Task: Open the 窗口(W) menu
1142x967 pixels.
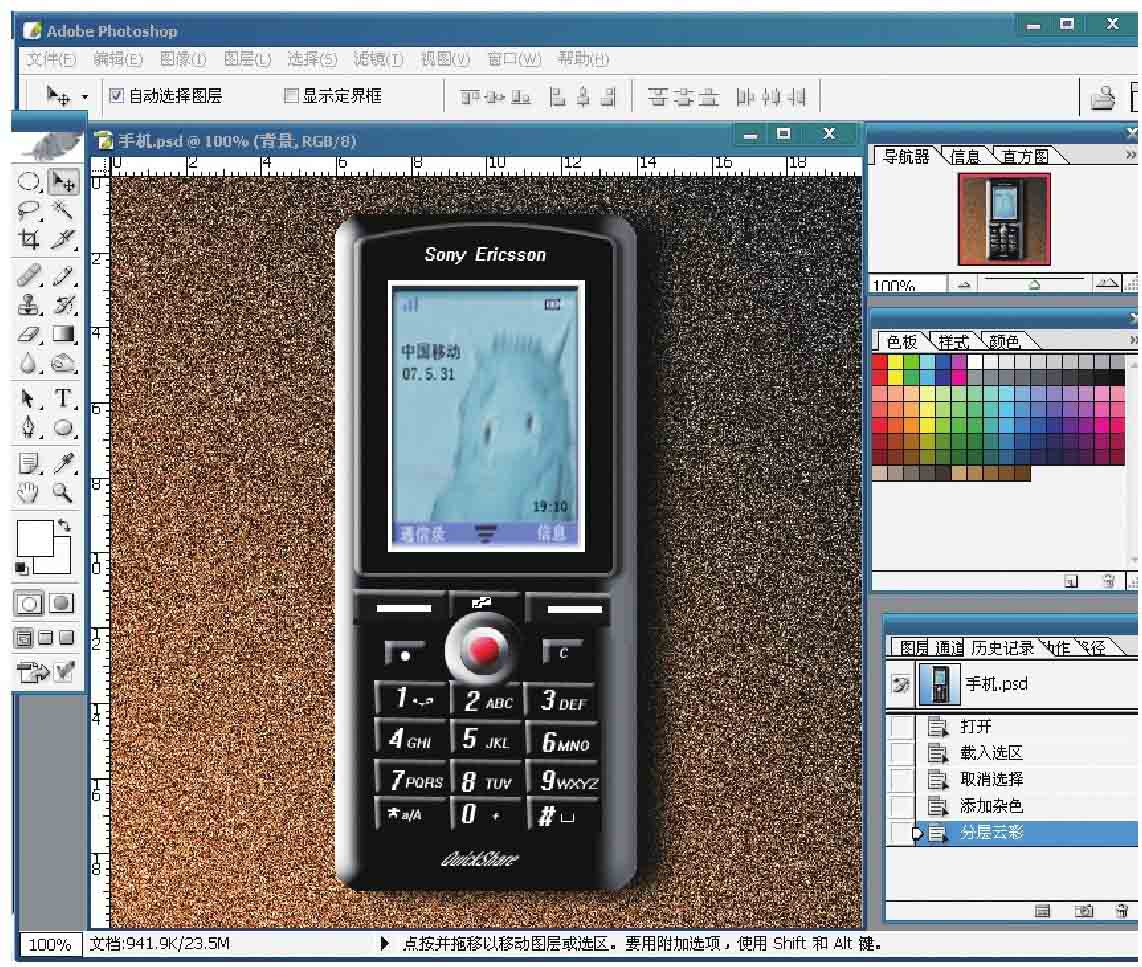Action: click(x=514, y=59)
